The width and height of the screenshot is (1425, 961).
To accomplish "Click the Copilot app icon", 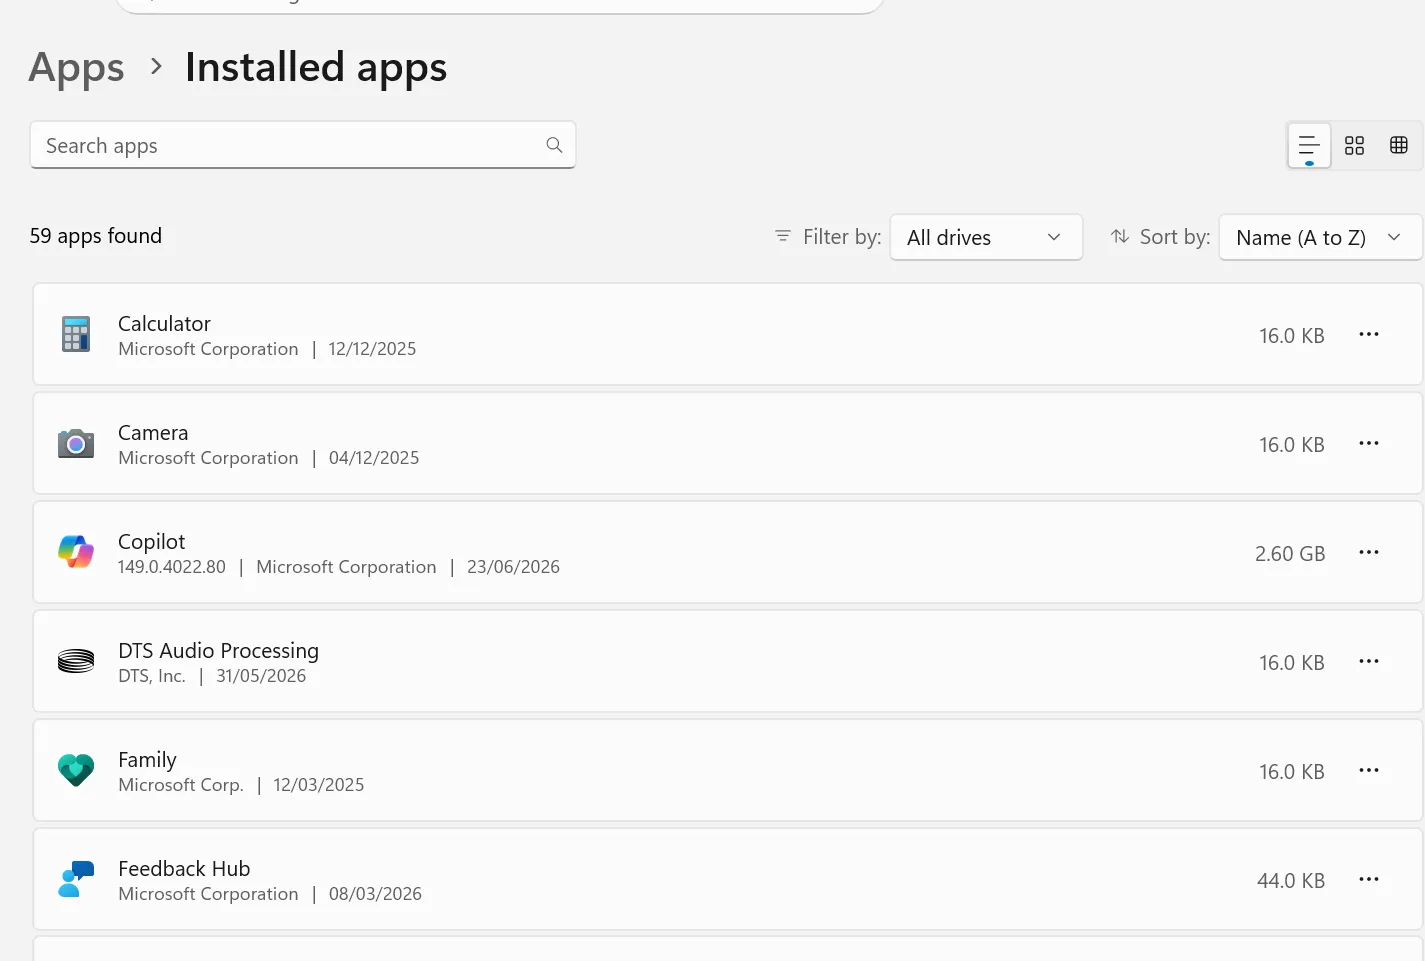I will [76, 552].
